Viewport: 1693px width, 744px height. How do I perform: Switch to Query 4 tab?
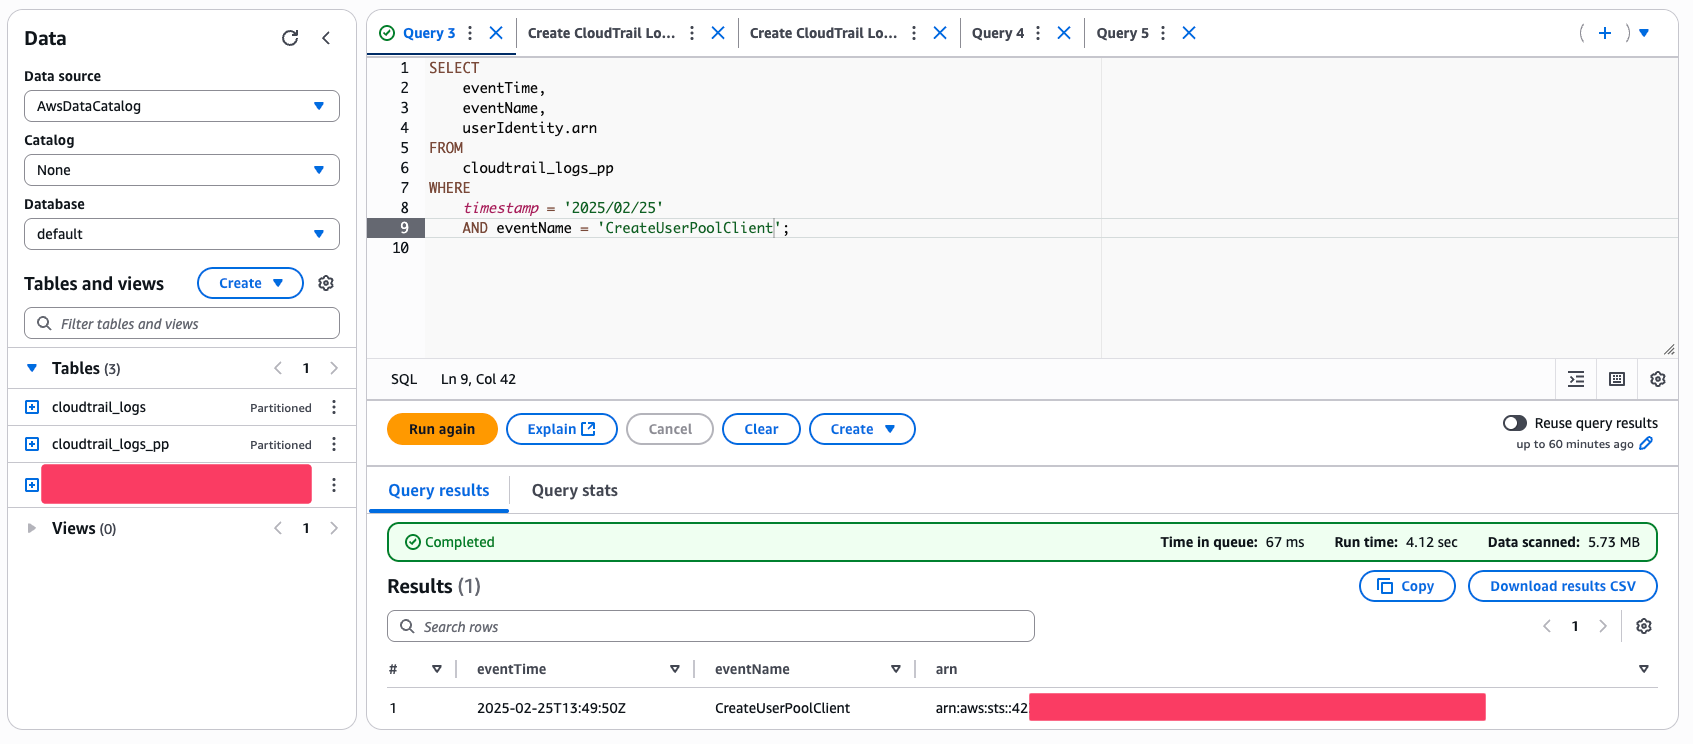pos(998,33)
